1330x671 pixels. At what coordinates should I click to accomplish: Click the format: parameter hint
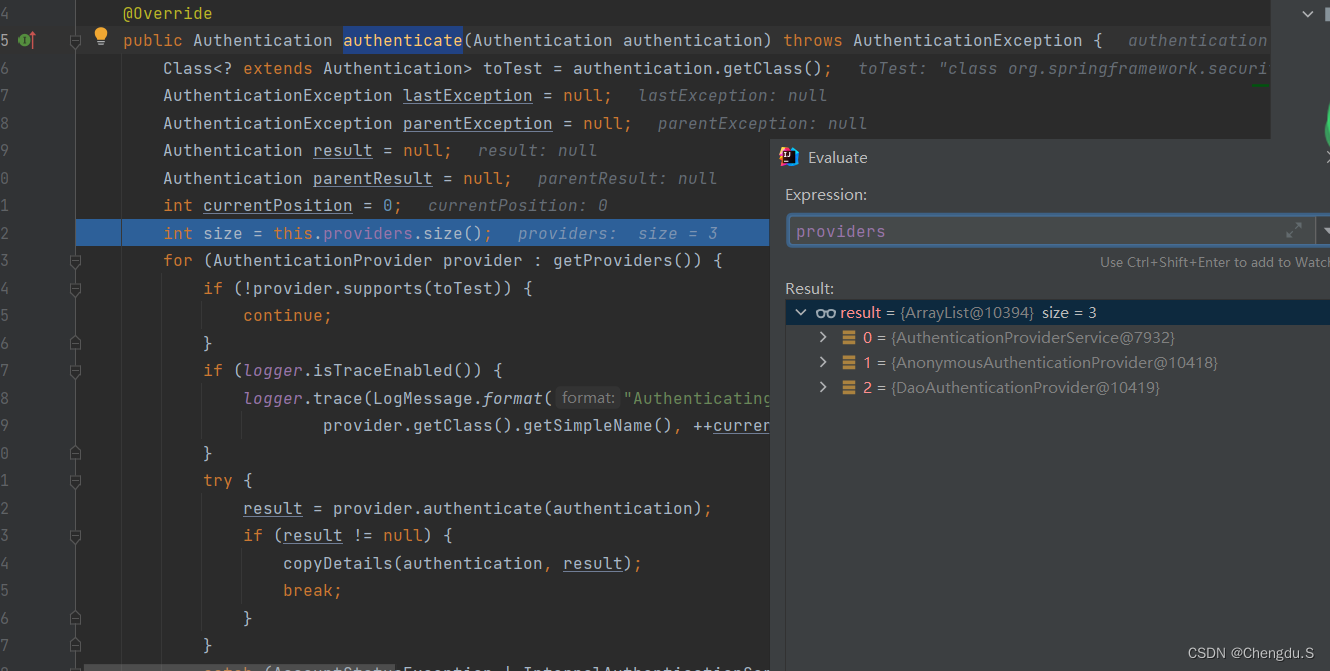click(x=588, y=398)
